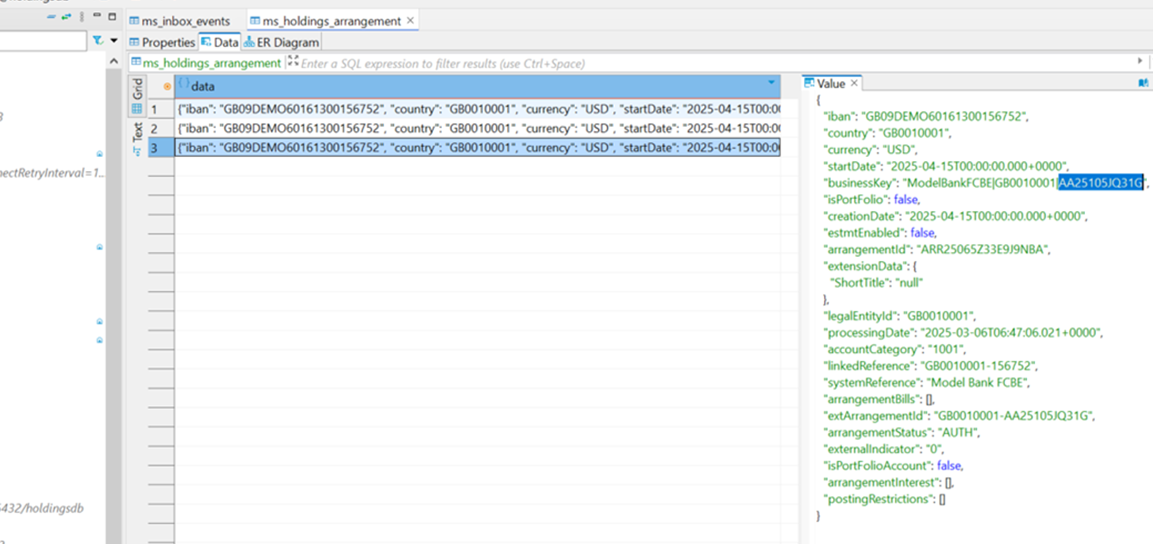Click the navigator filter funnel icon

coord(97,41)
